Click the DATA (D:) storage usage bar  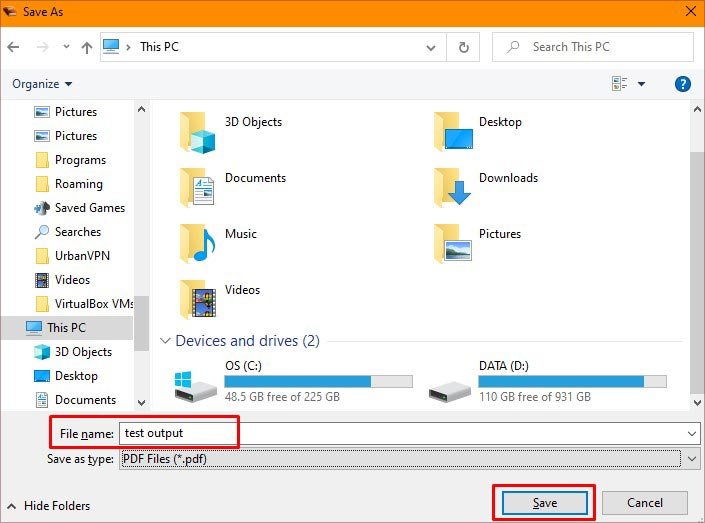pyautogui.click(x=572, y=382)
